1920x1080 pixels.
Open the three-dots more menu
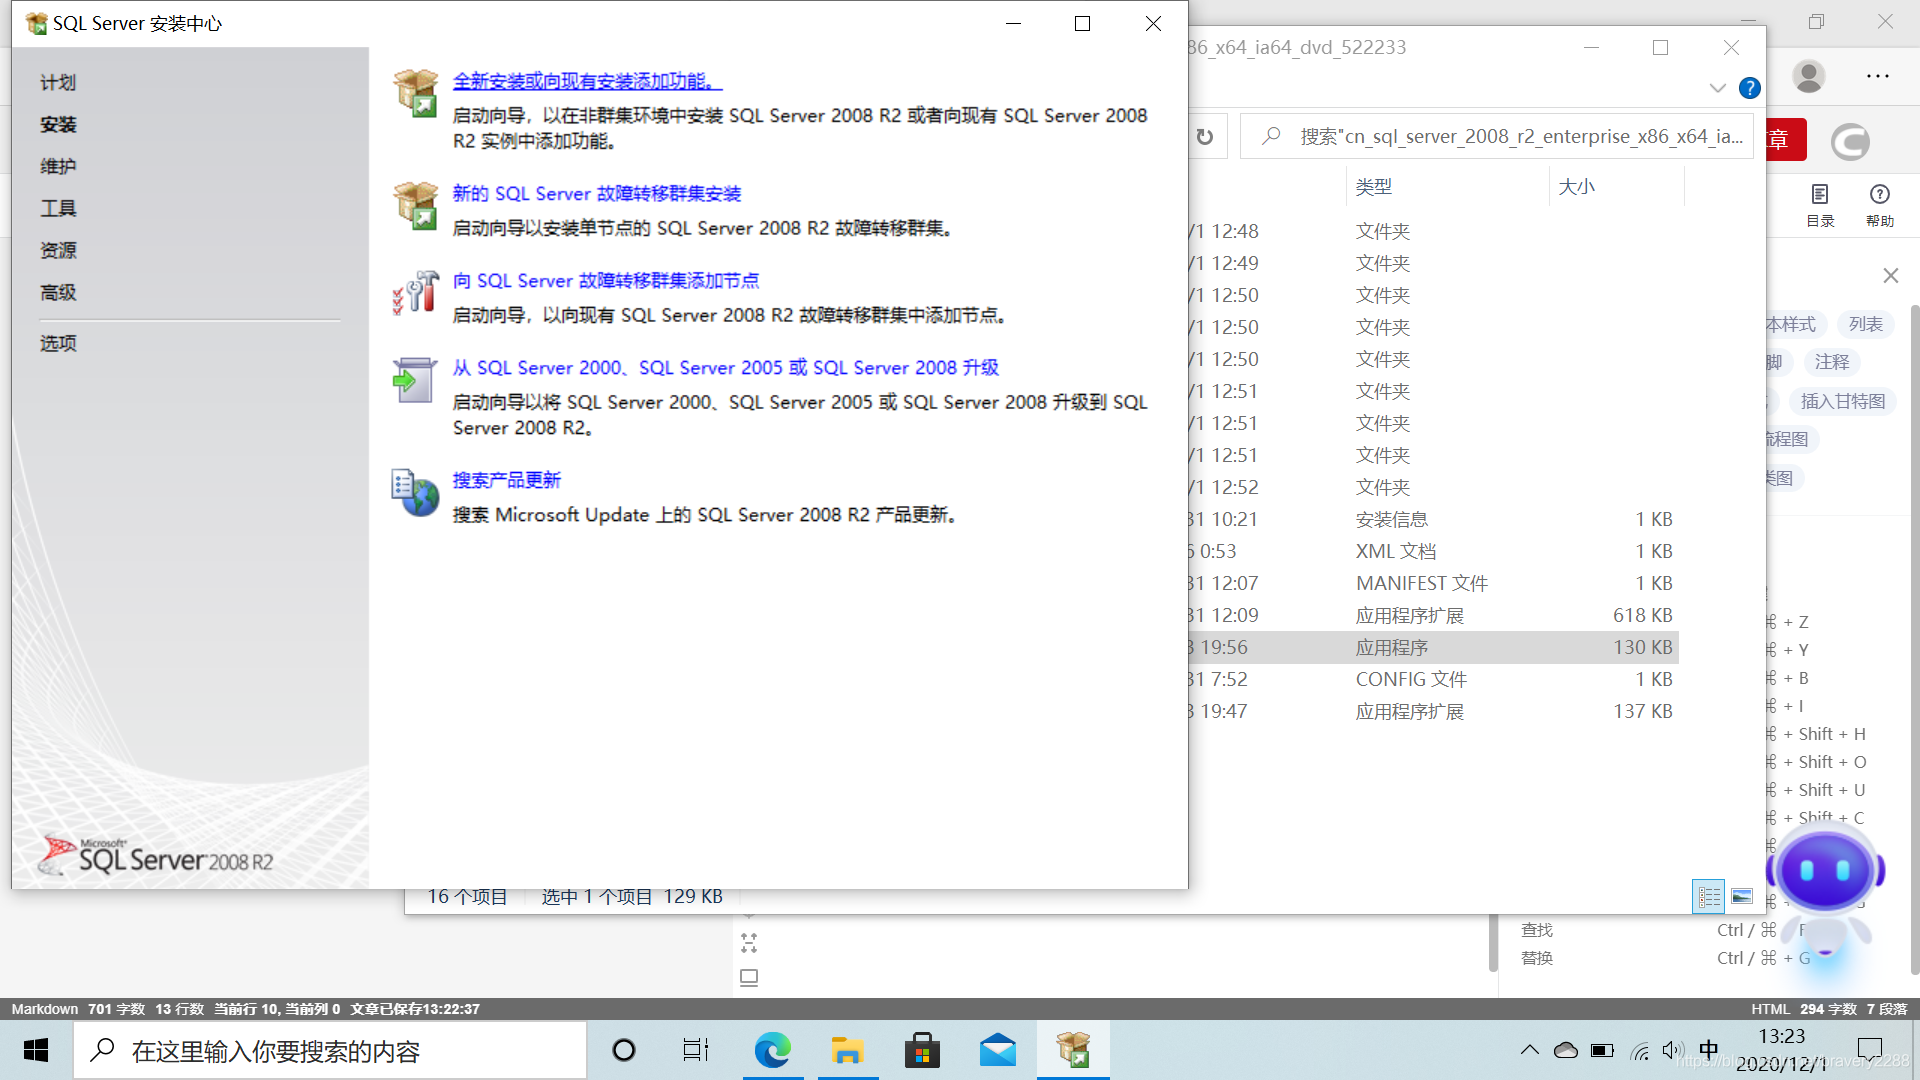point(1877,76)
